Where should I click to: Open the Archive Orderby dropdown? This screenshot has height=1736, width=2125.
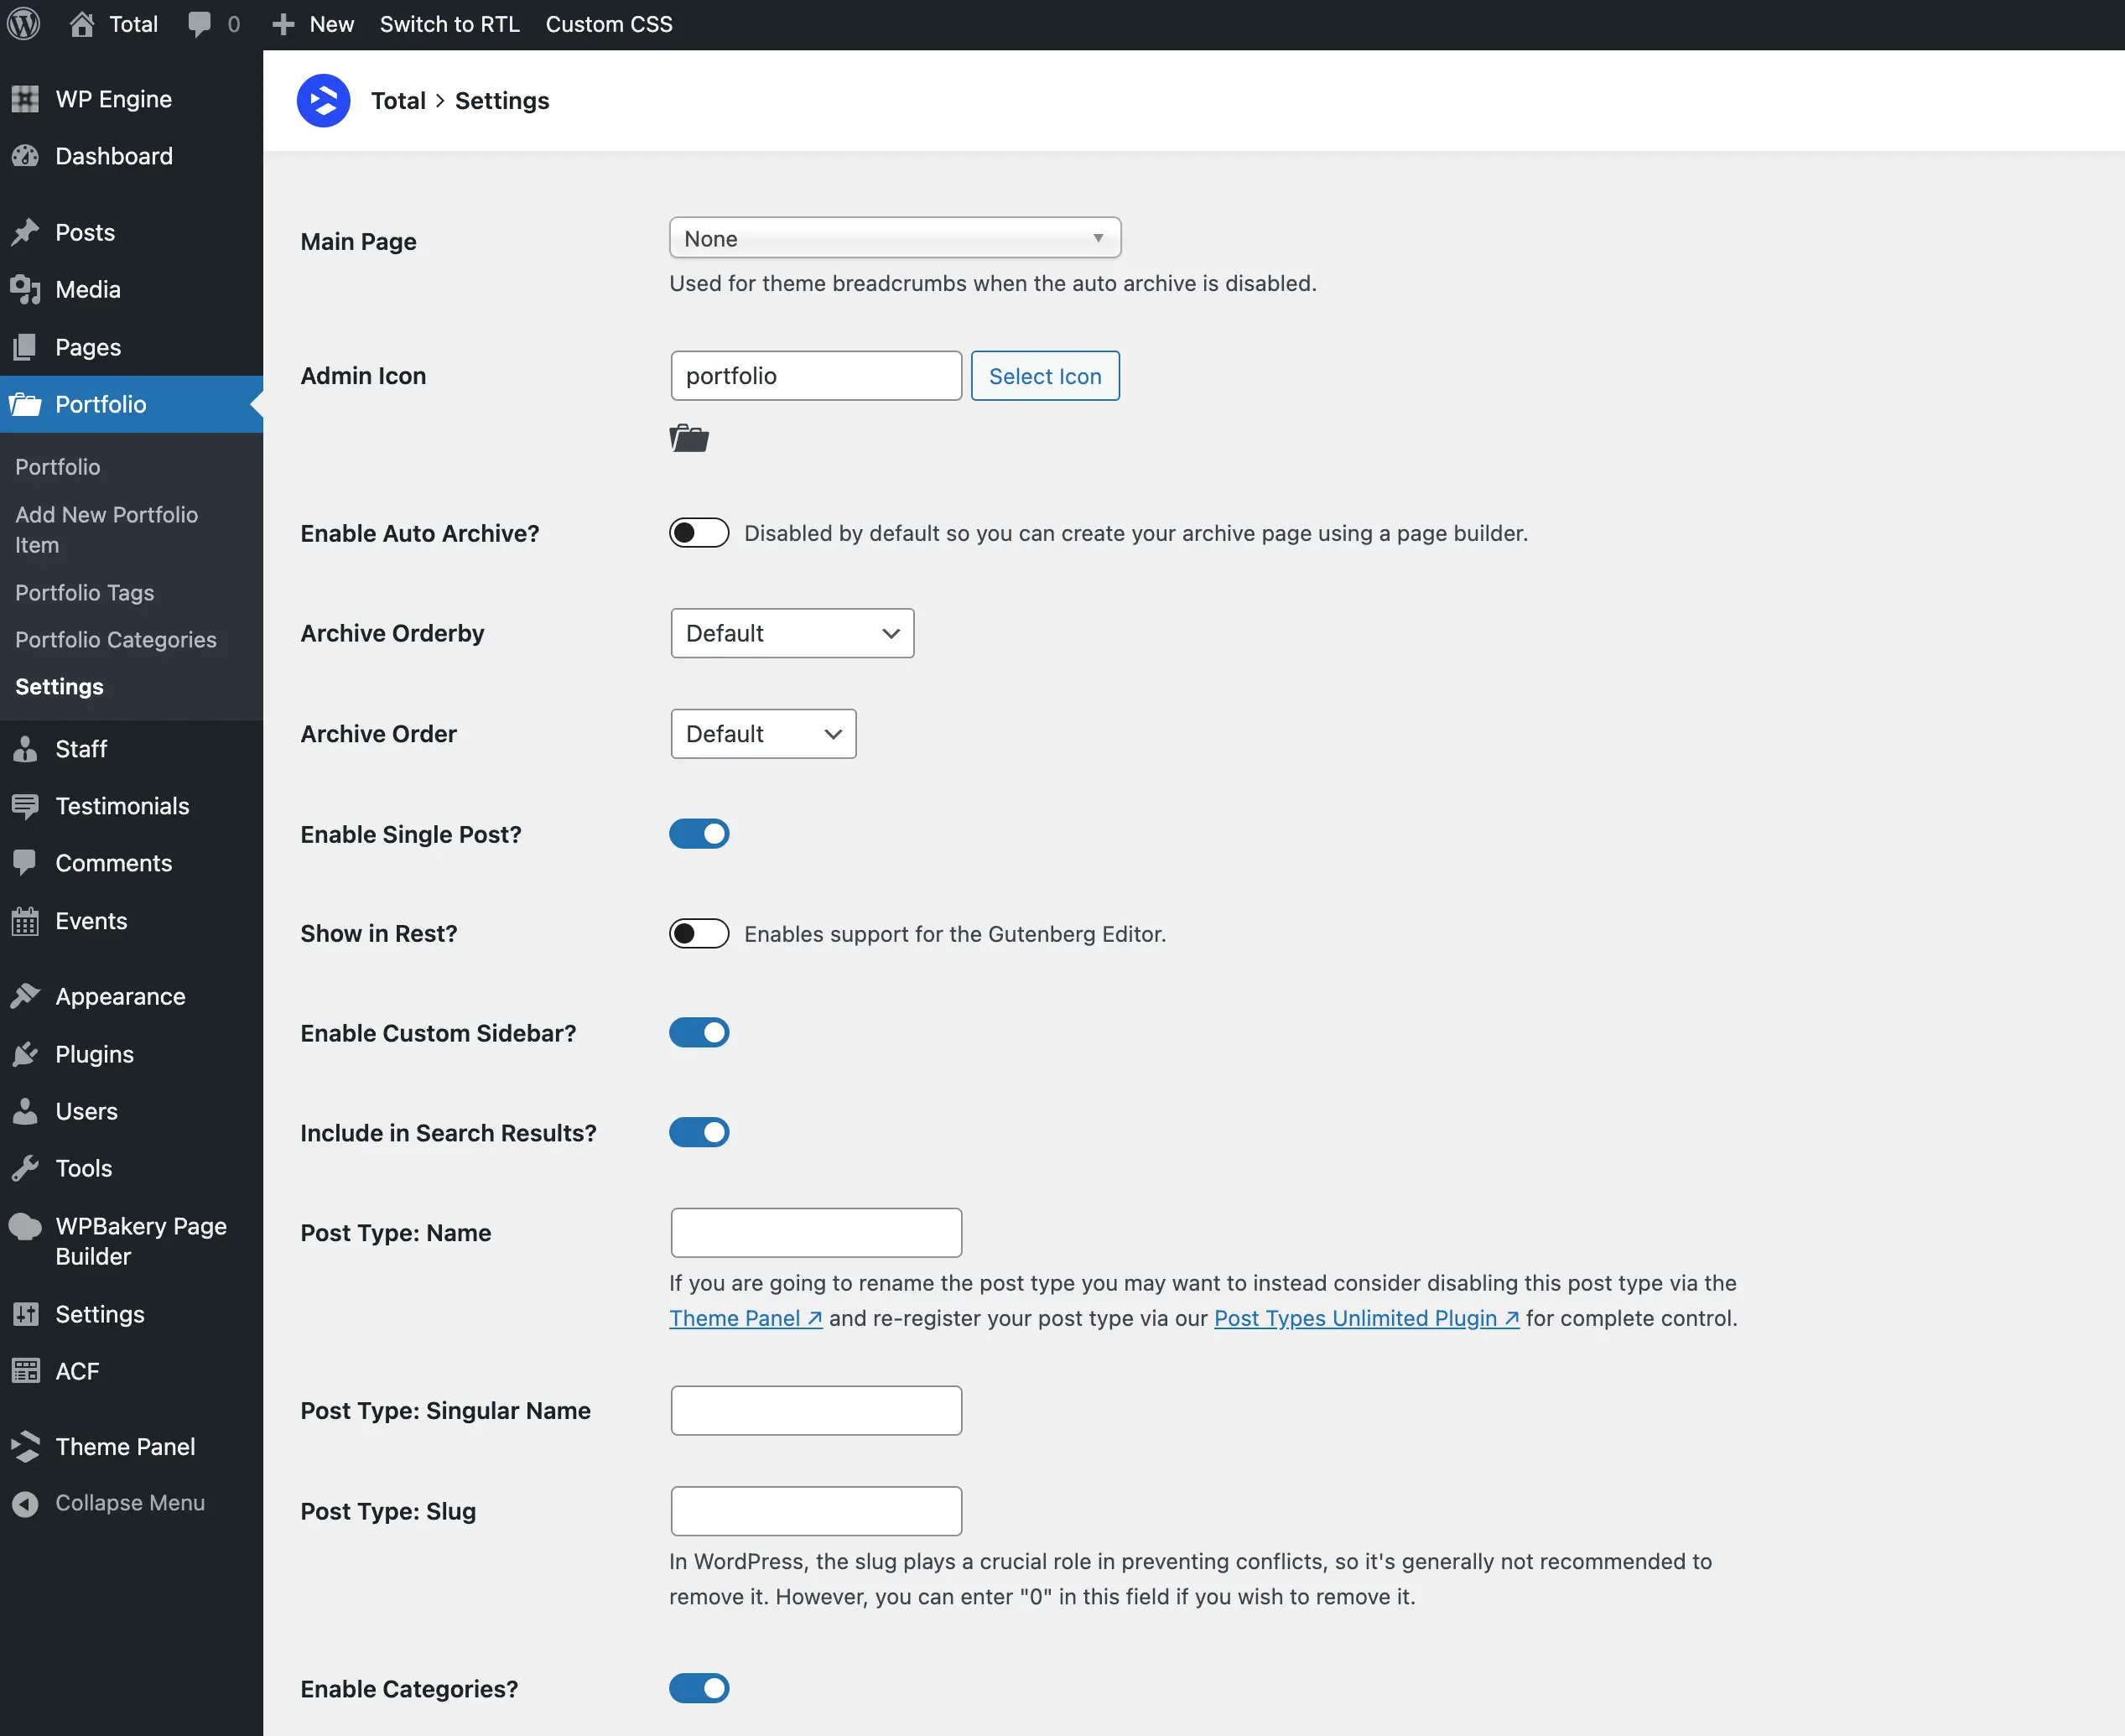coord(791,632)
